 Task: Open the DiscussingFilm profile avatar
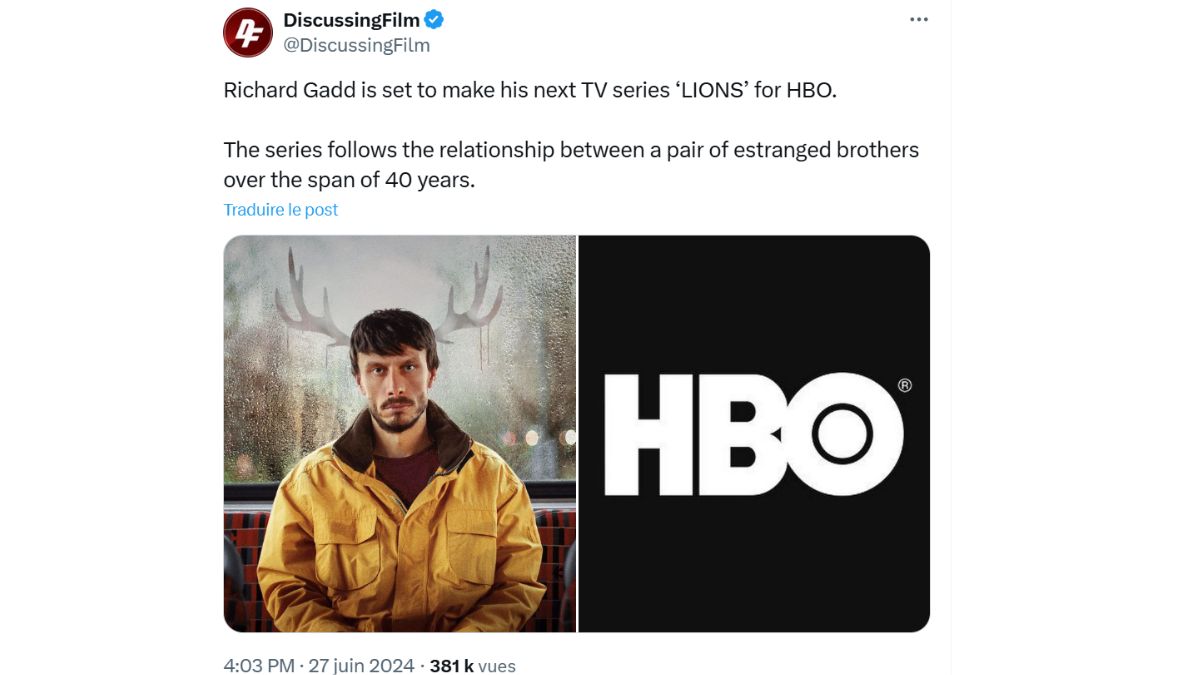pyautogui.click(x=247, y=32)
